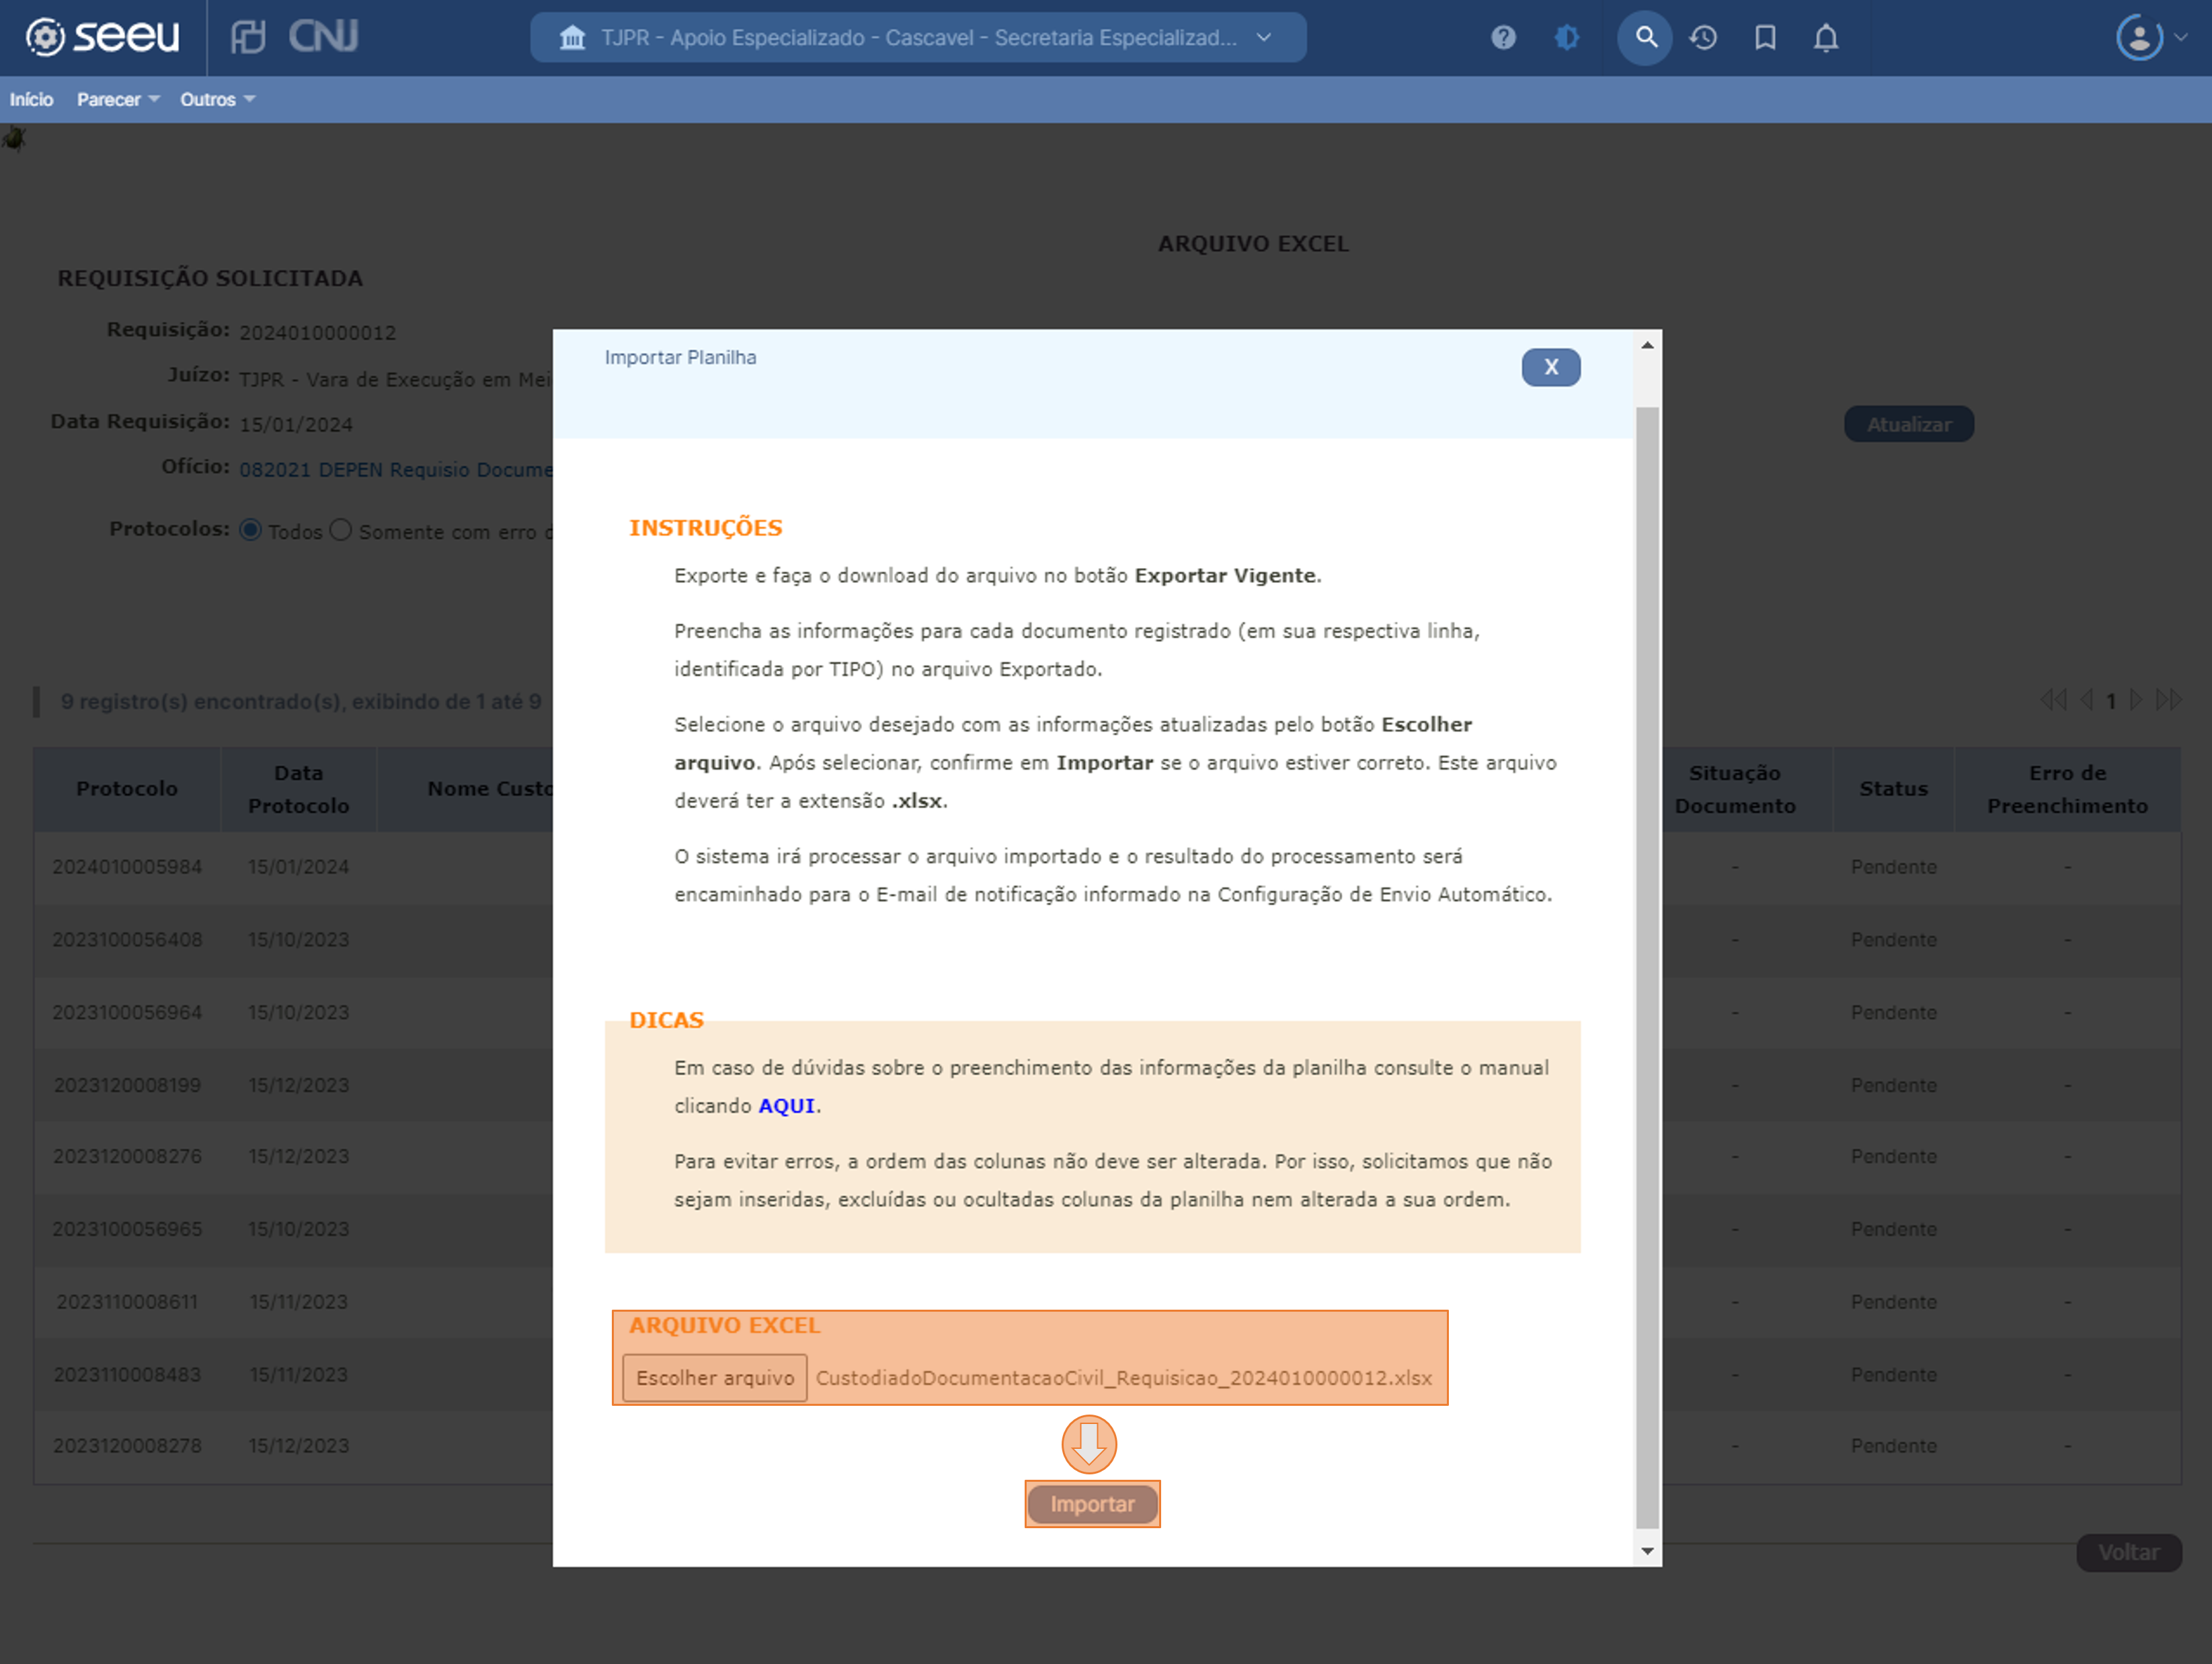2212x1664 pixels.
Task: Open the history clock icon
Action: (1703, 38)
